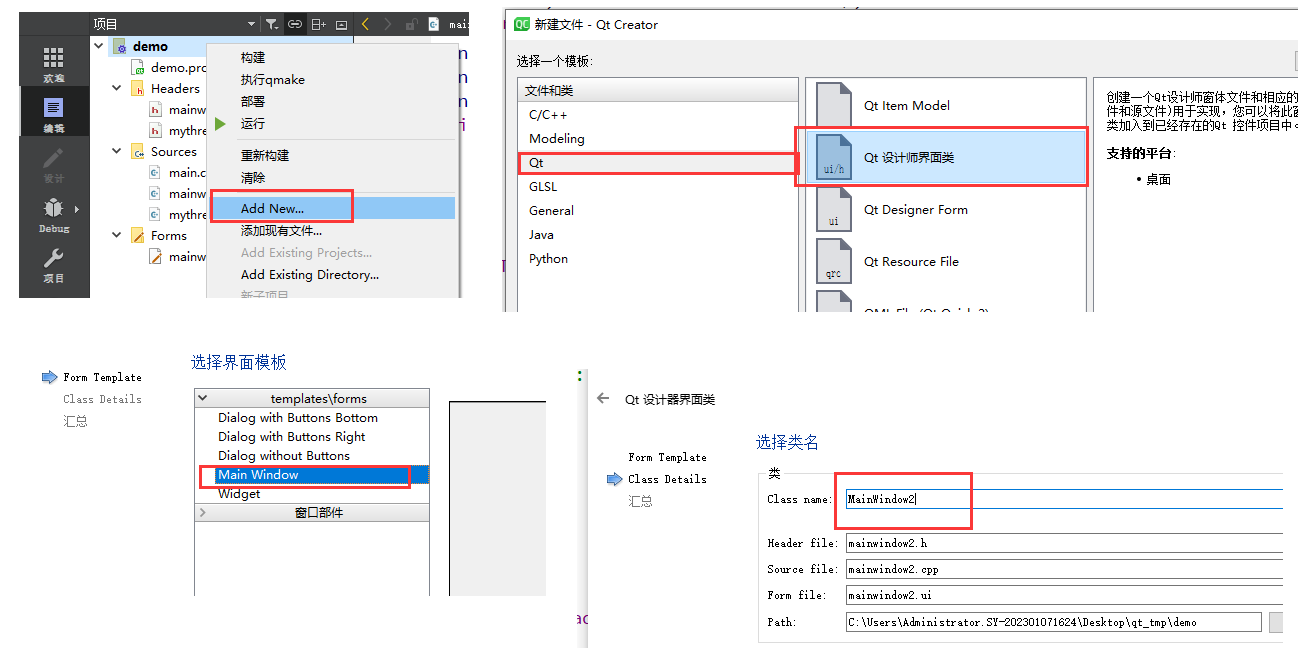Click the go forward arrow in toolbar
Screen dimensions: 1302x648
tap(388, 24)
